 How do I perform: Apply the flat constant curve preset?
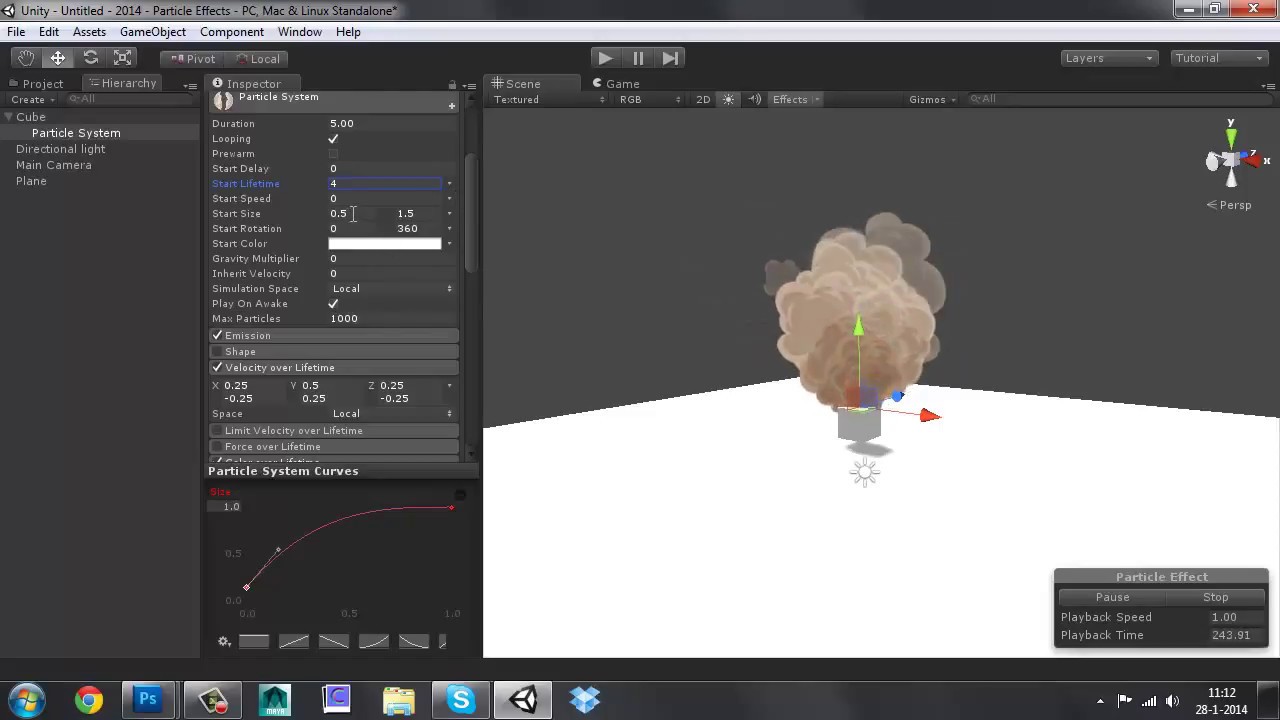tap(254, 642)
